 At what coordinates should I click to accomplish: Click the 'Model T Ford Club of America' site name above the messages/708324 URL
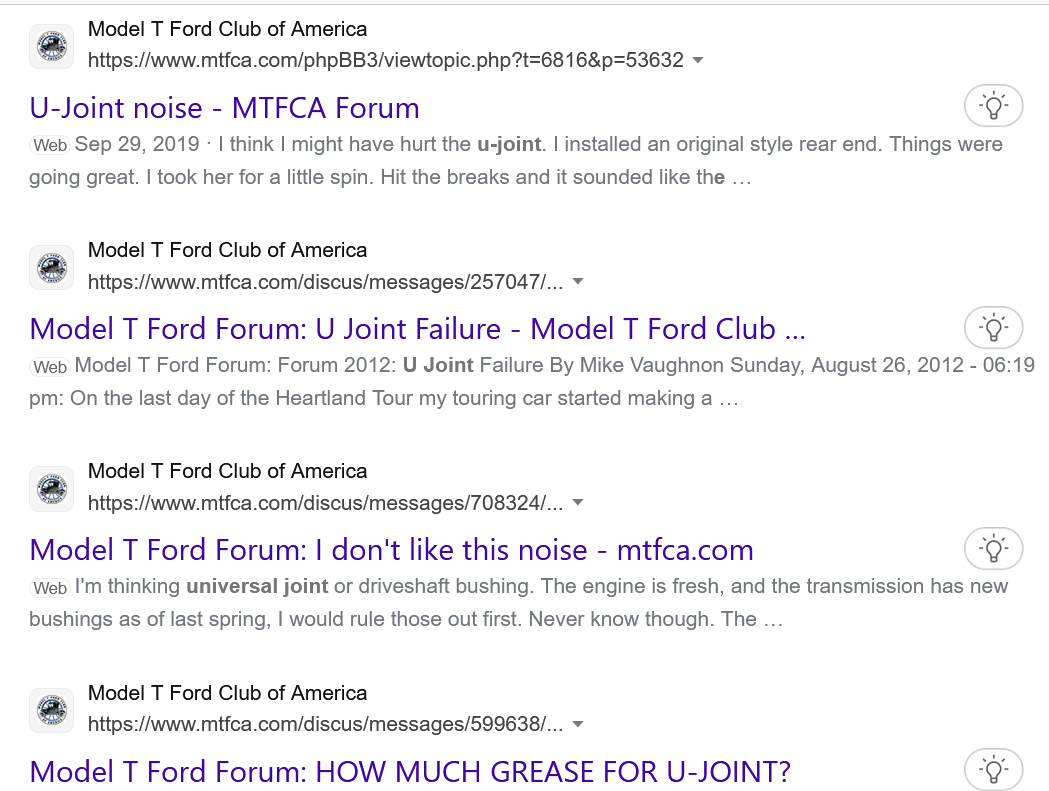pyautogui.click(x=227, y=471)
